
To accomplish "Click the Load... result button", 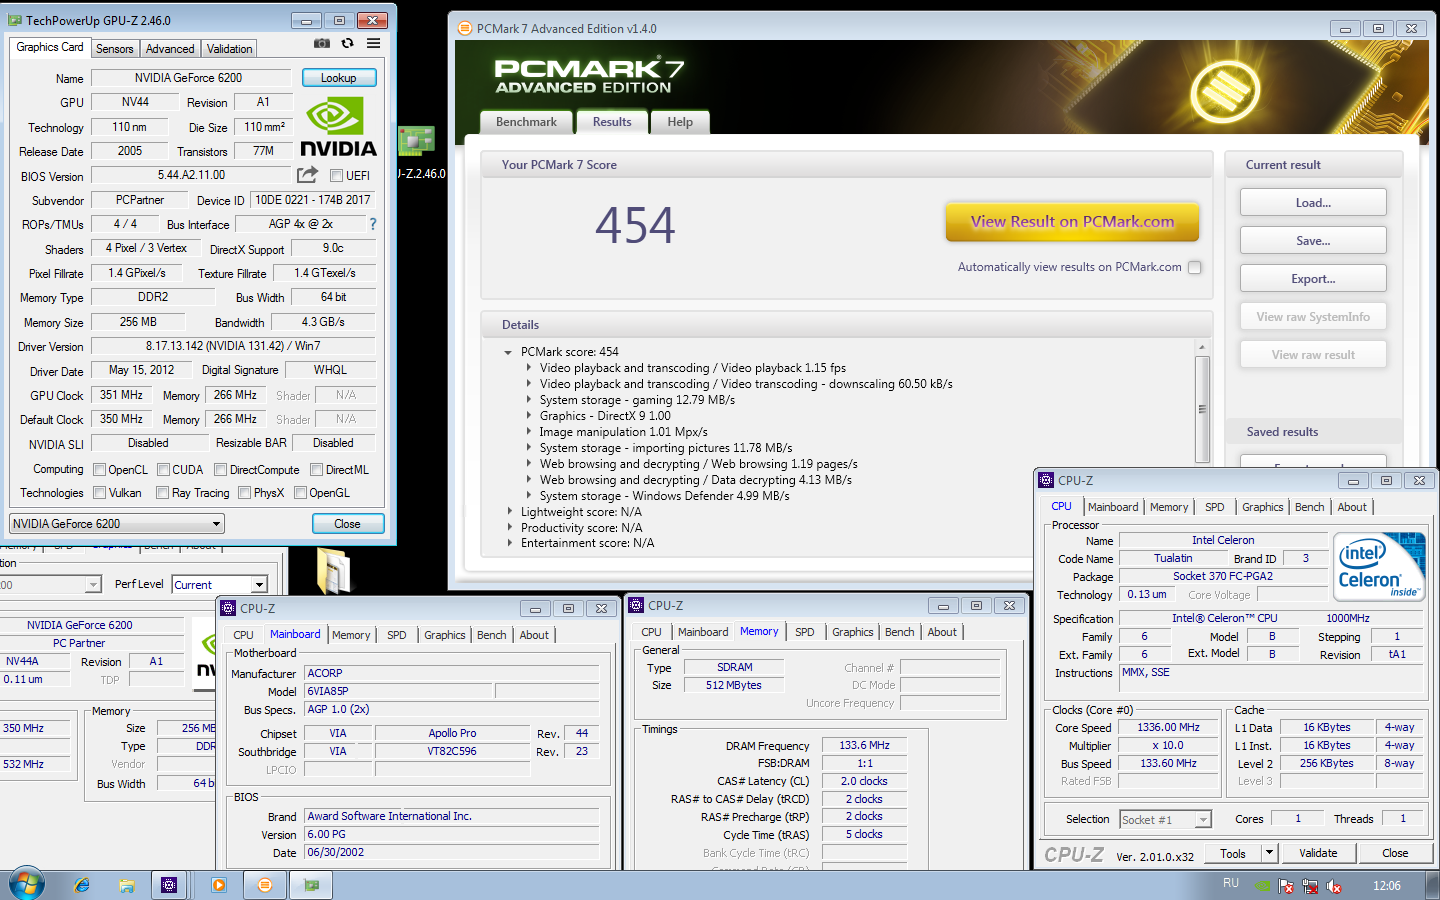I will [x=1313, y=203].
